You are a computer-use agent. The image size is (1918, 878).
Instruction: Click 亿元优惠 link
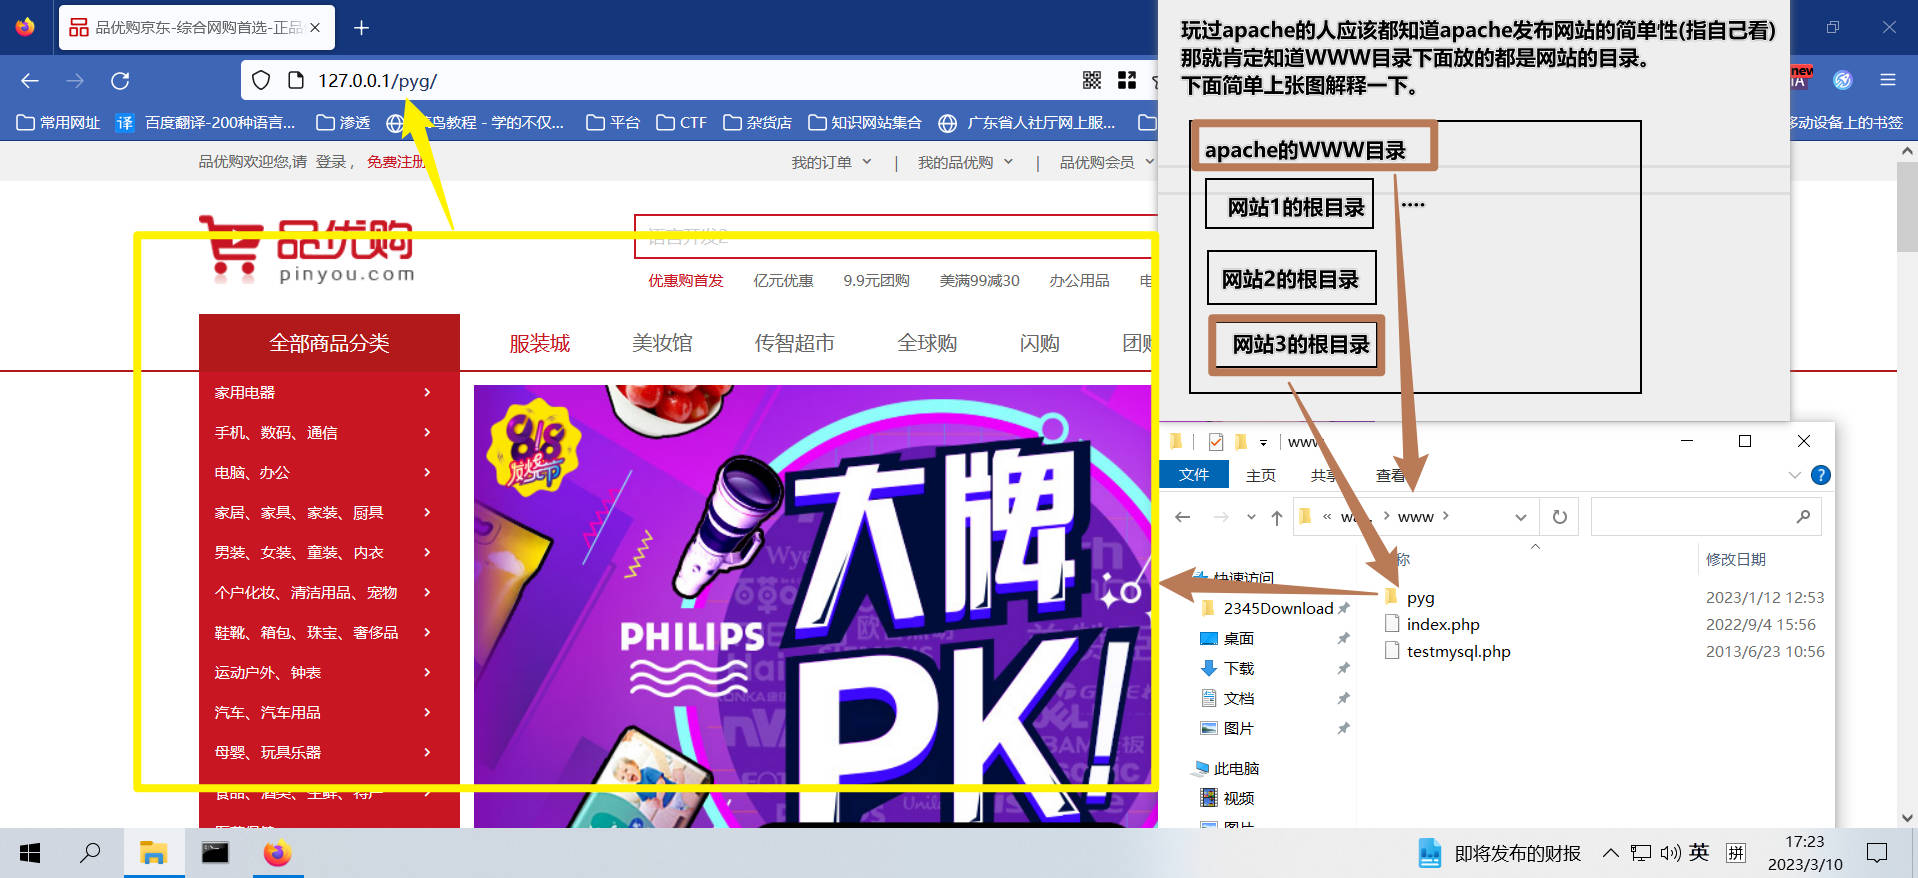point(783,281)
